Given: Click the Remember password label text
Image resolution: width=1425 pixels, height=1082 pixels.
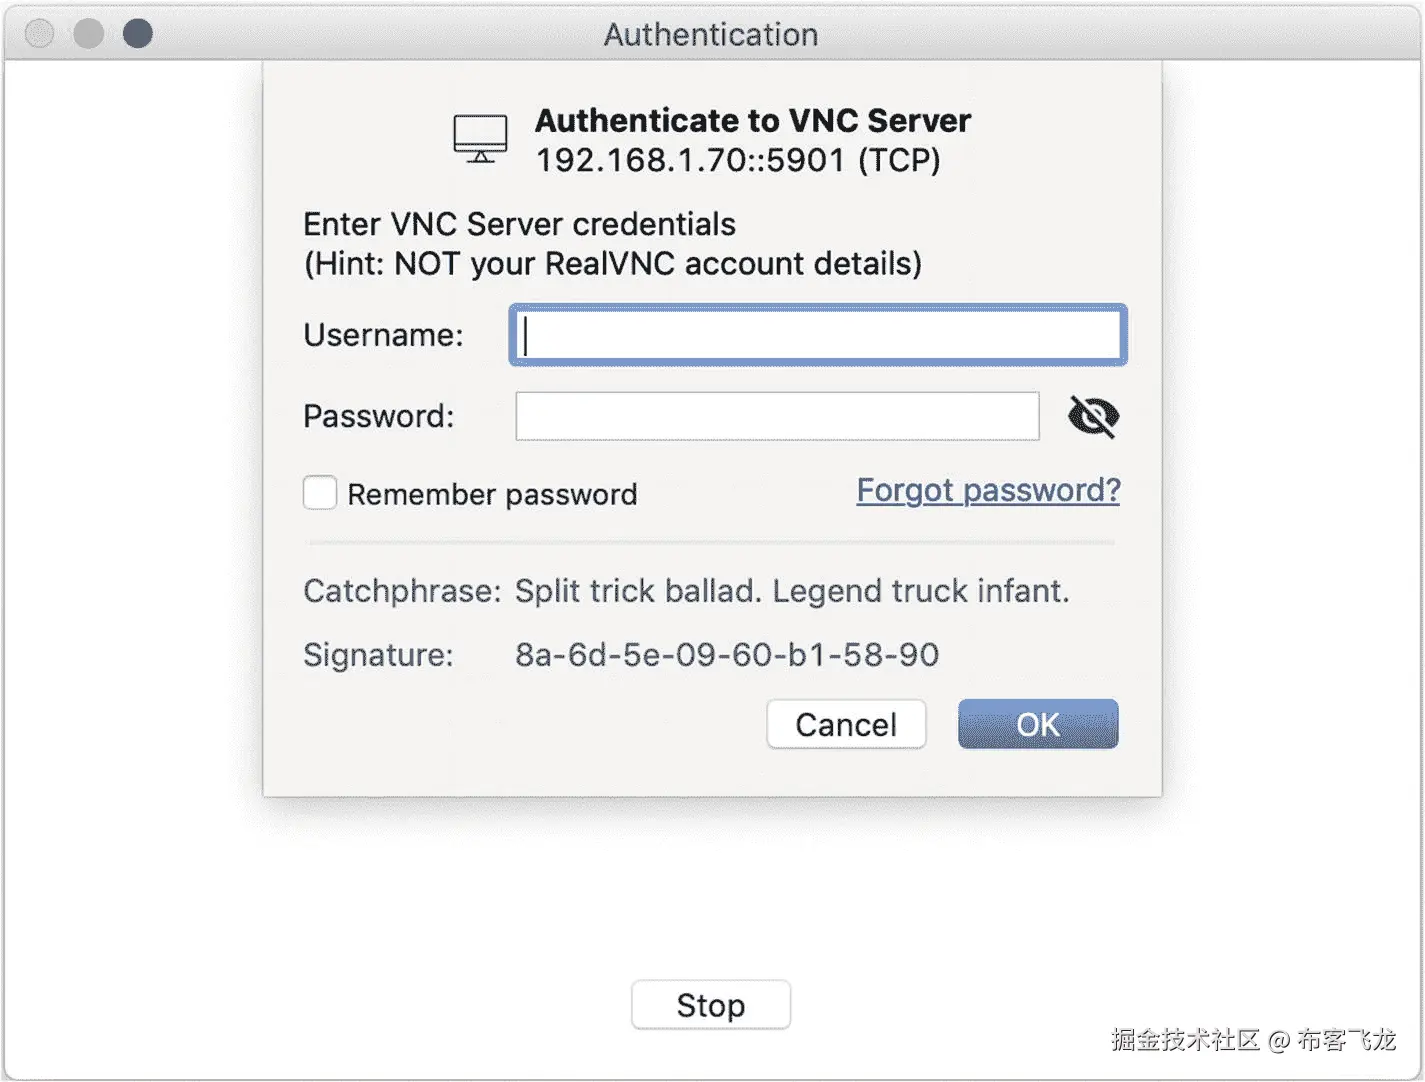Looking at the screenshot, I should click(x=492, y=494).
